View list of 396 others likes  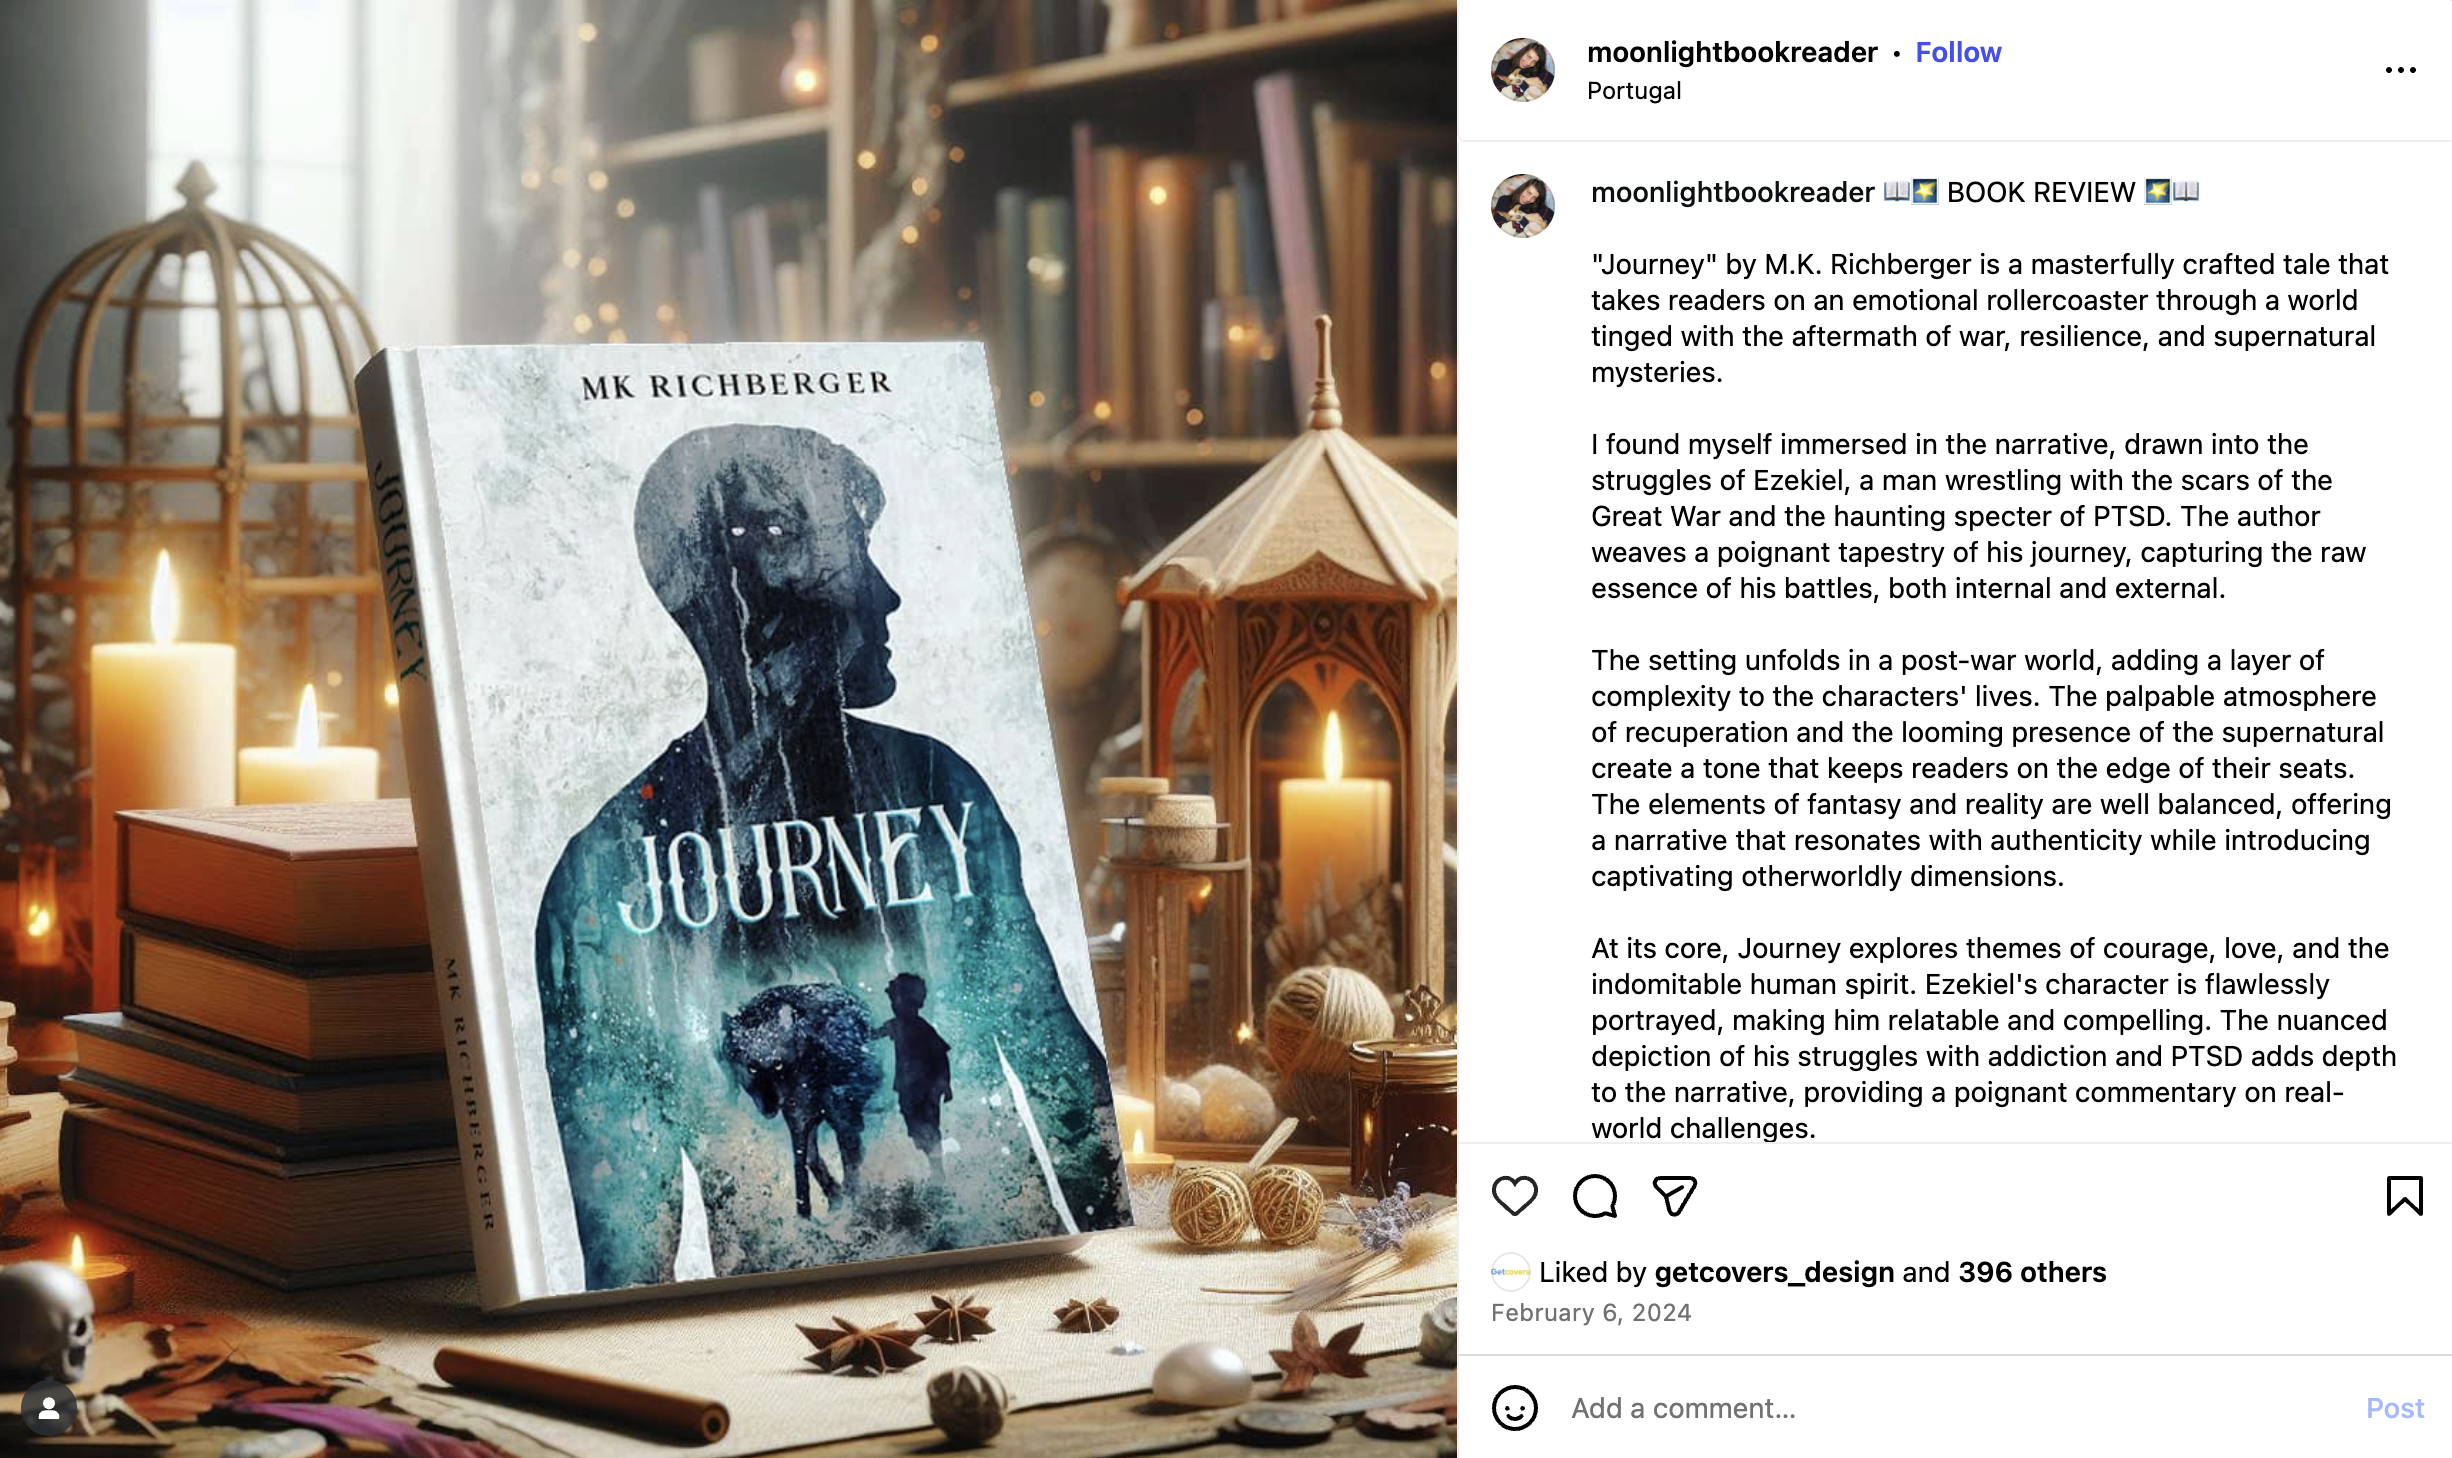[2032, 1272]
